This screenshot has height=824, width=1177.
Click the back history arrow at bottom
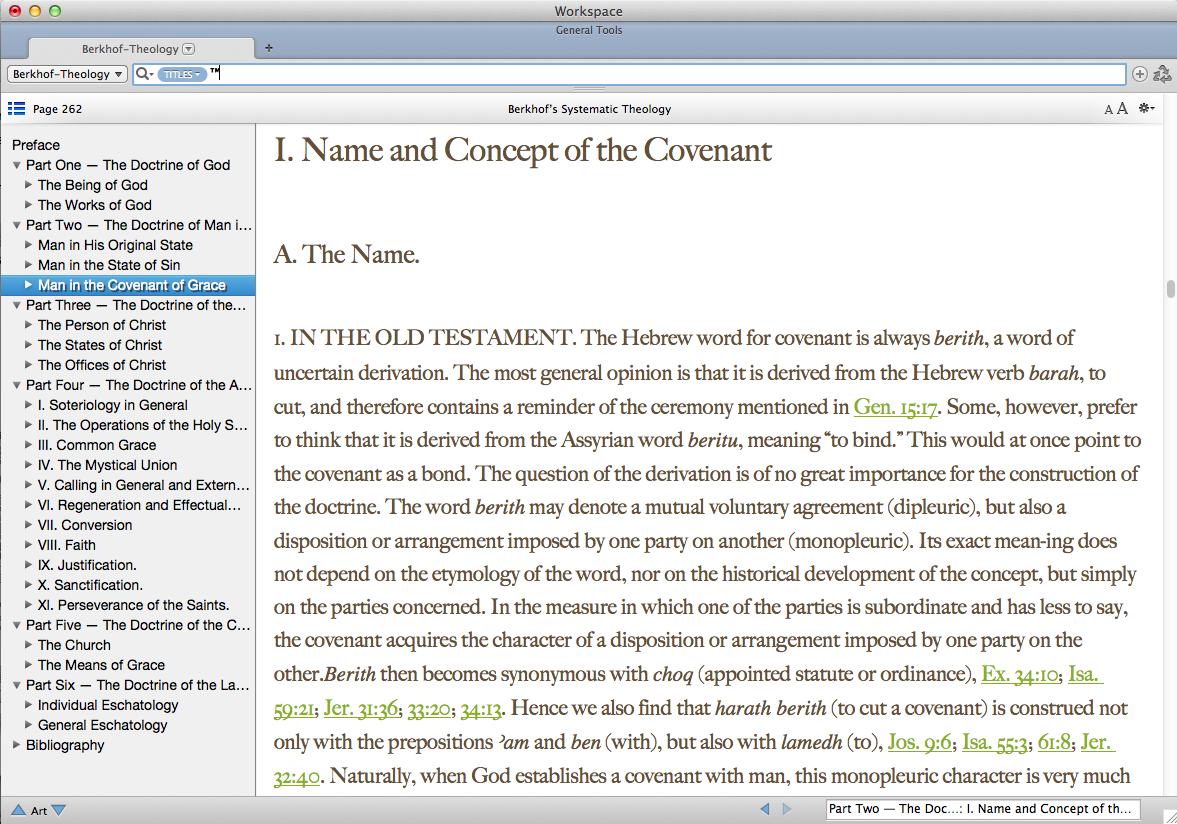pos(765,809)
